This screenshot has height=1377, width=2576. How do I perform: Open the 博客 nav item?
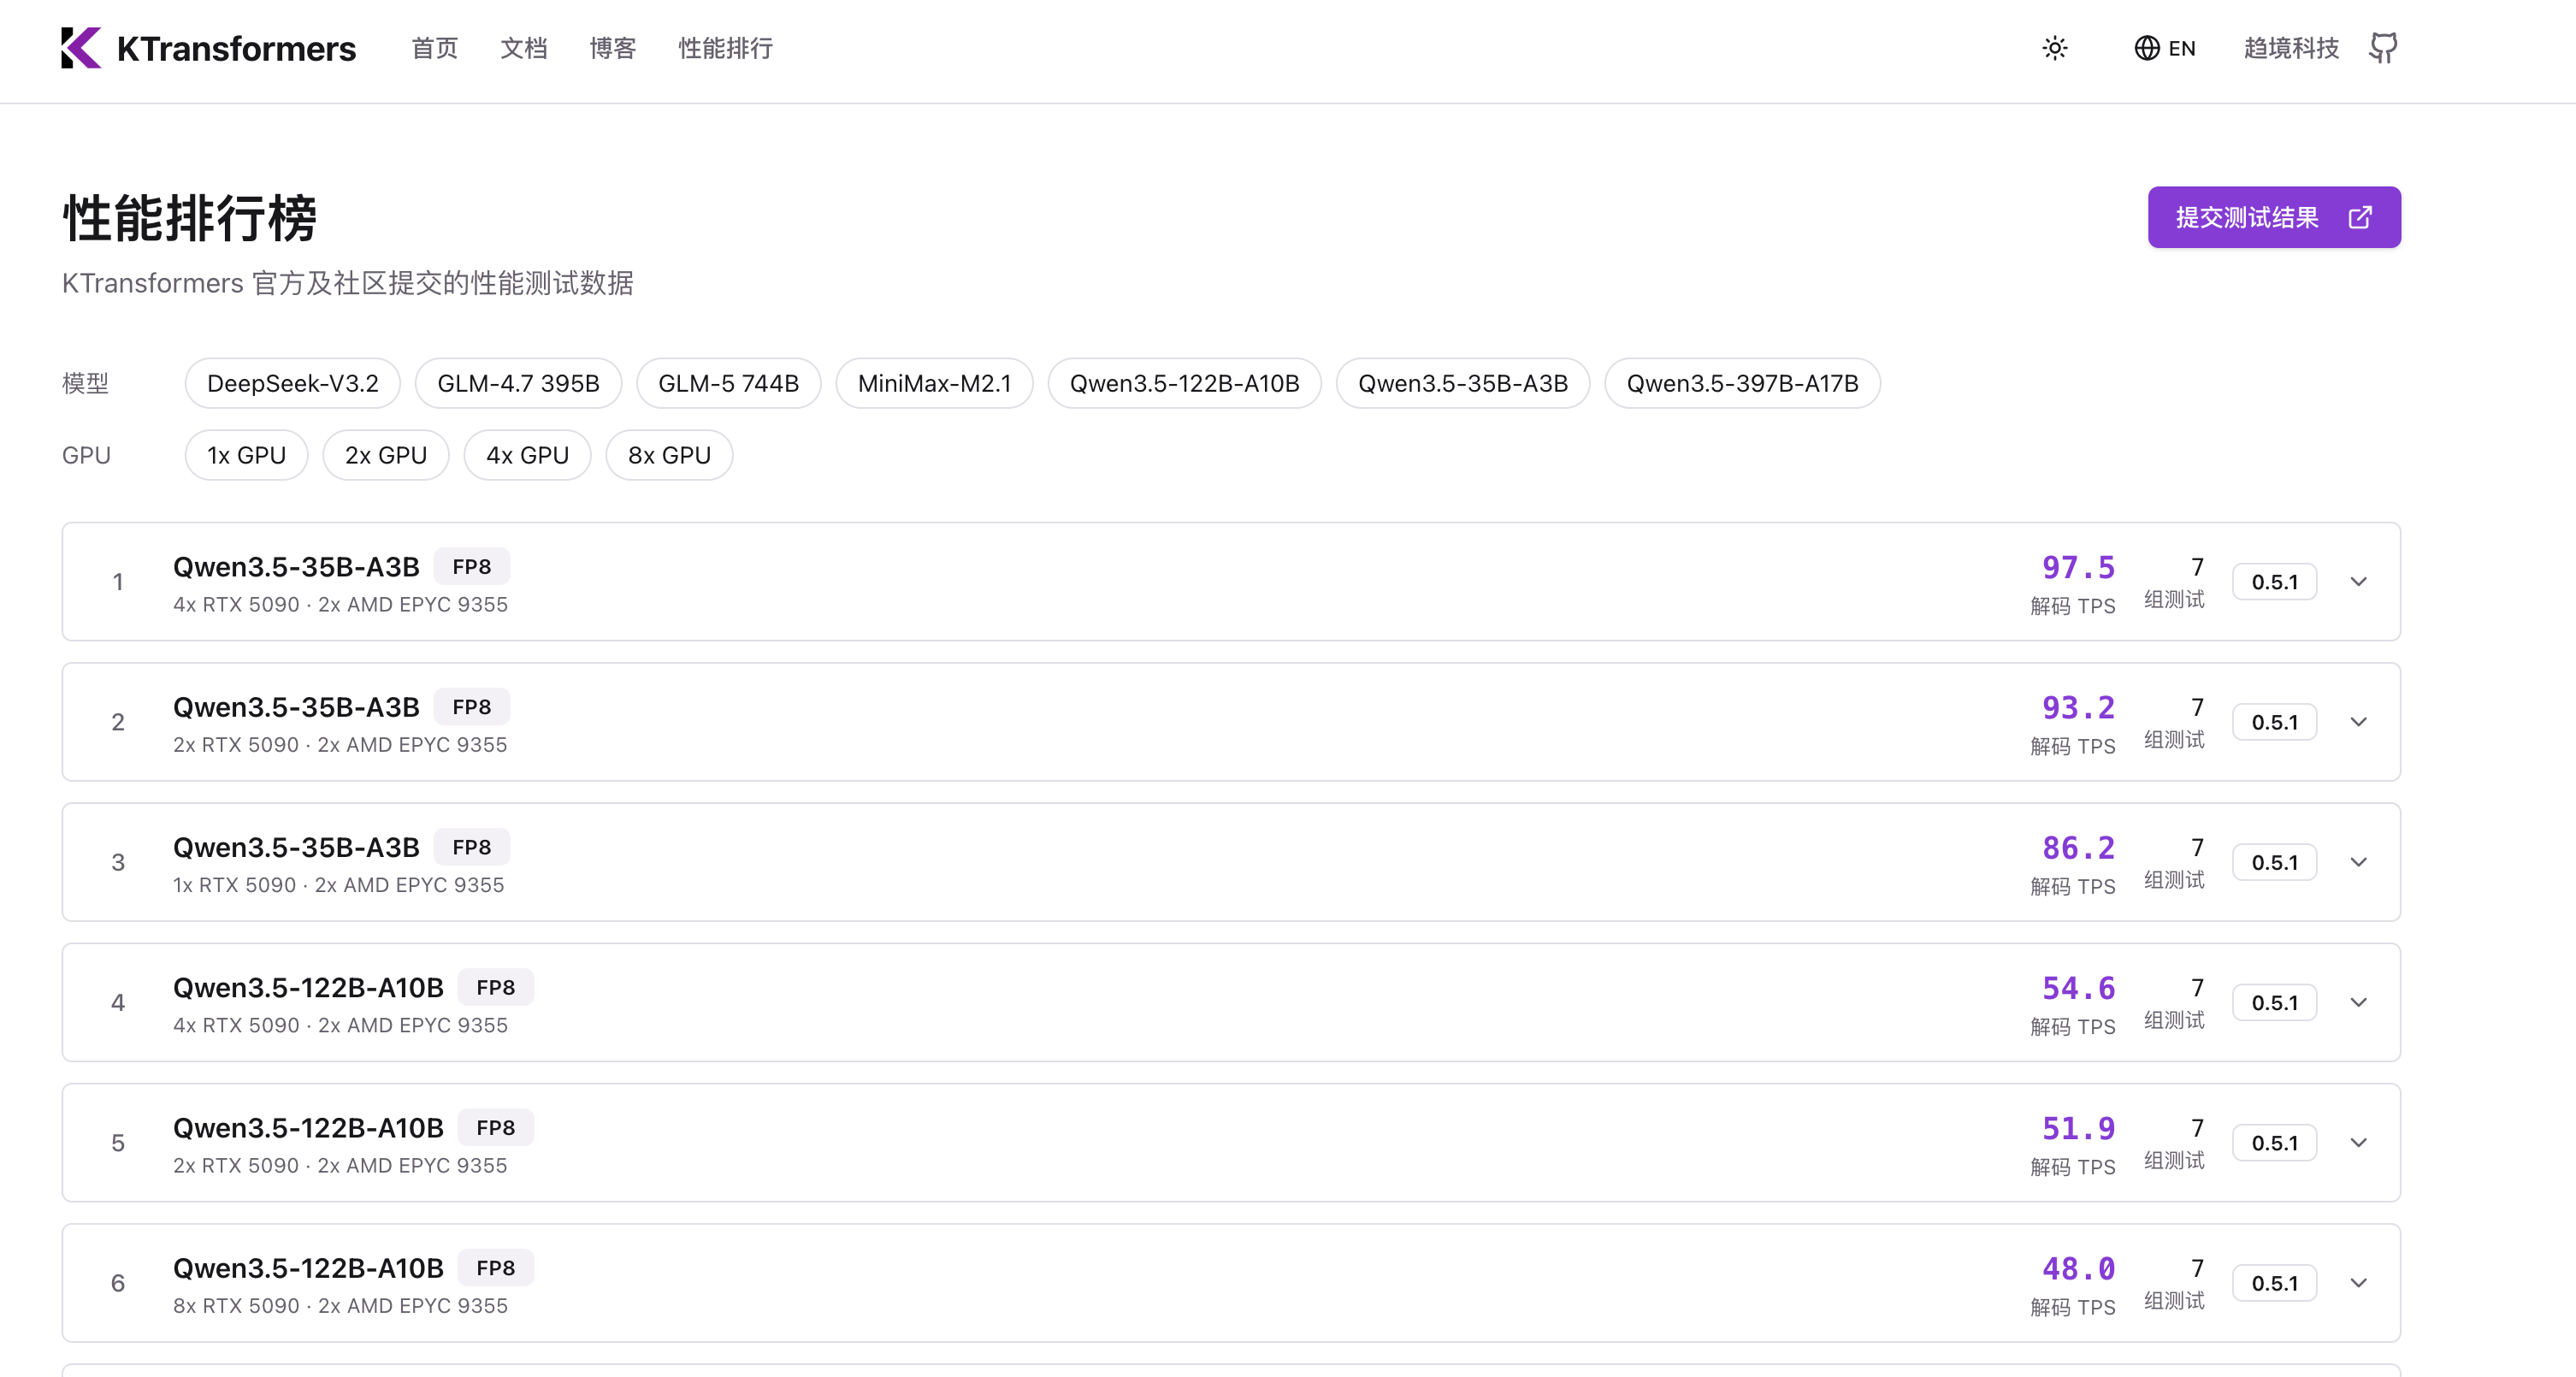[613, 48]
